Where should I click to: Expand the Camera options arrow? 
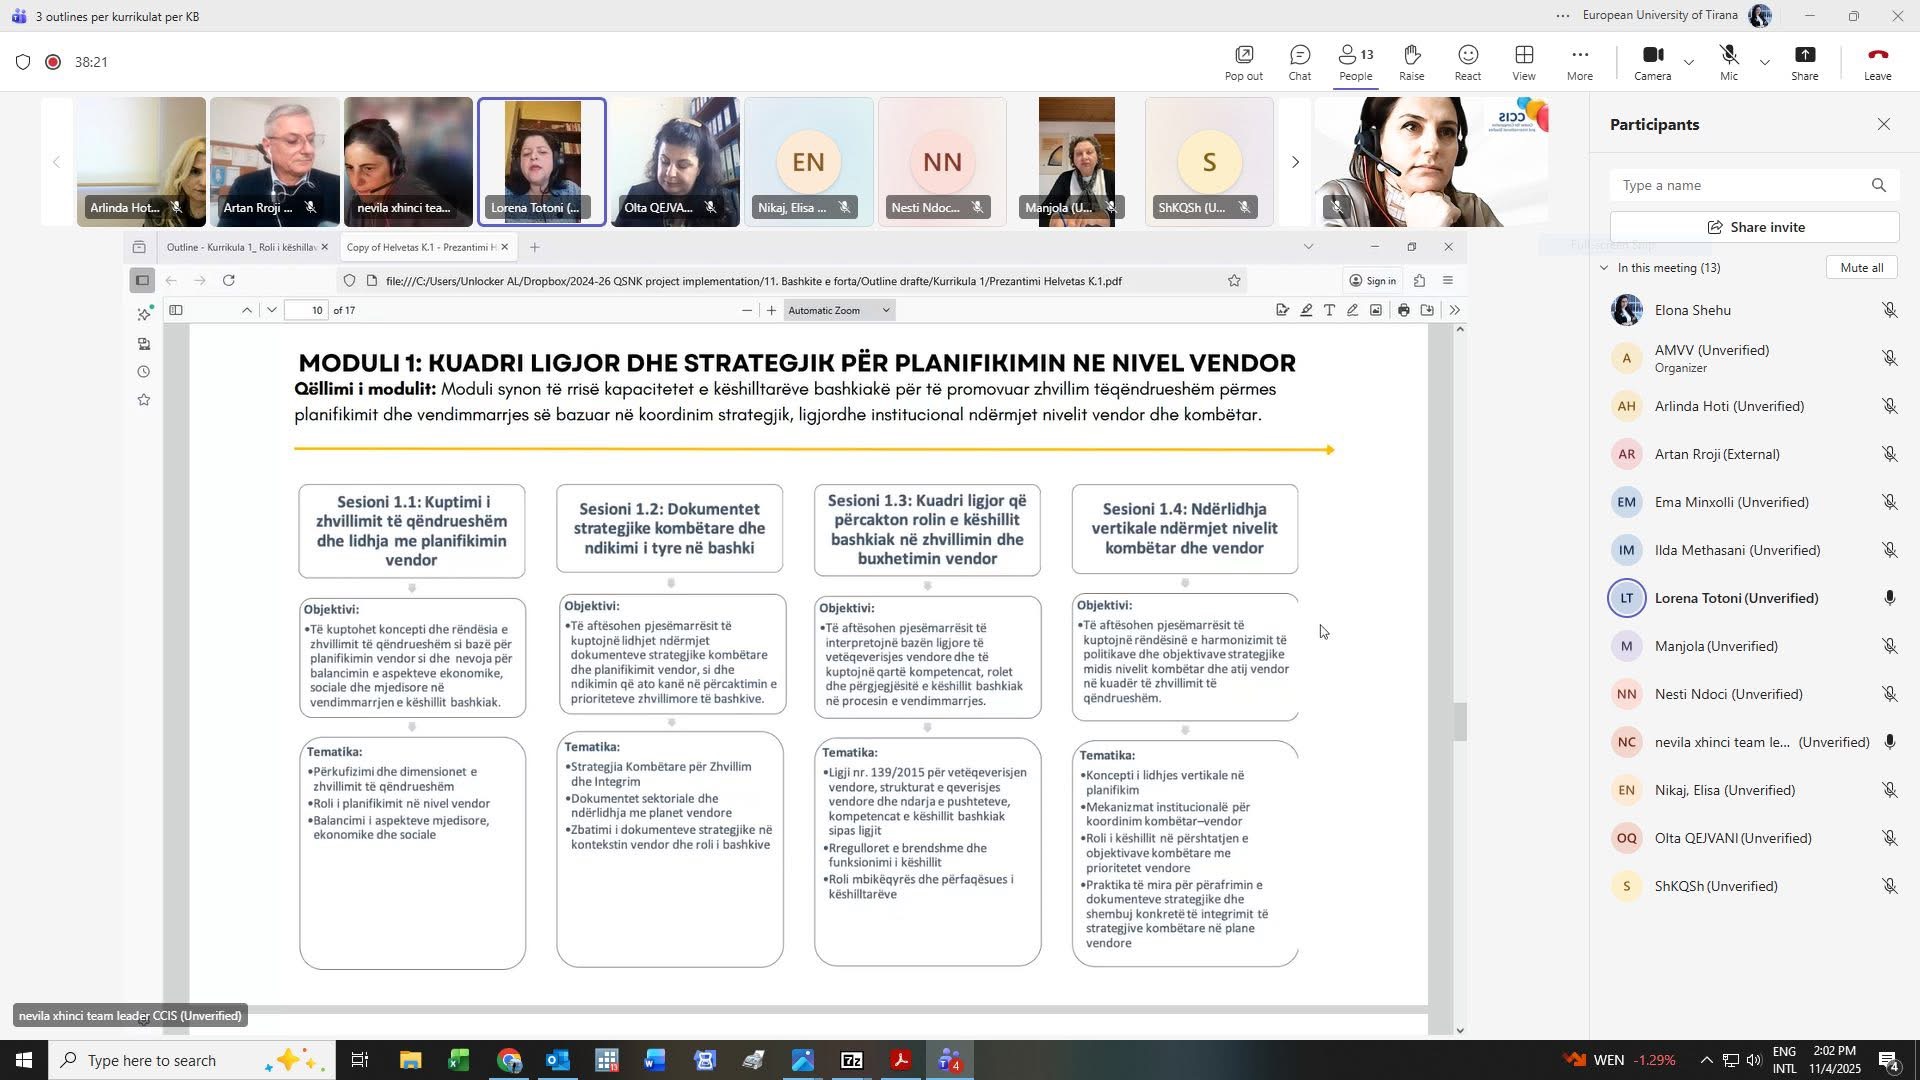point(1689,62)
